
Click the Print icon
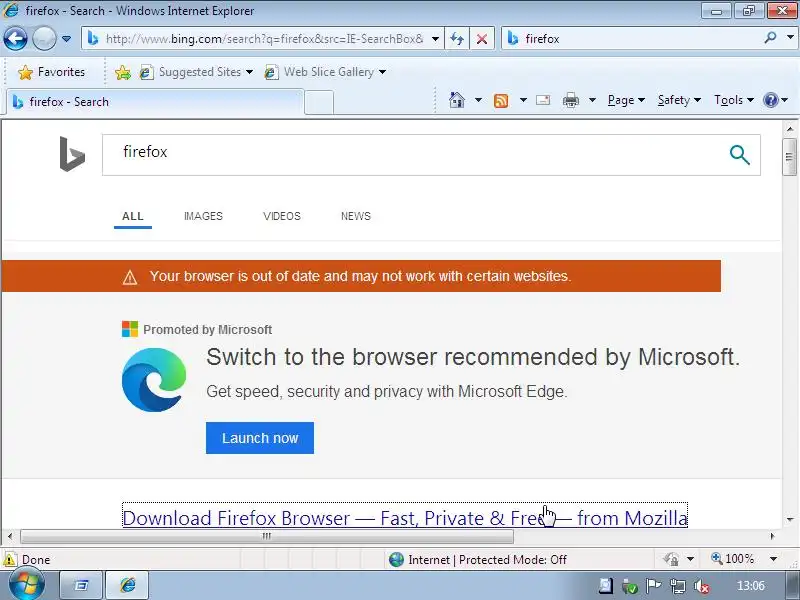click(570, 100)
